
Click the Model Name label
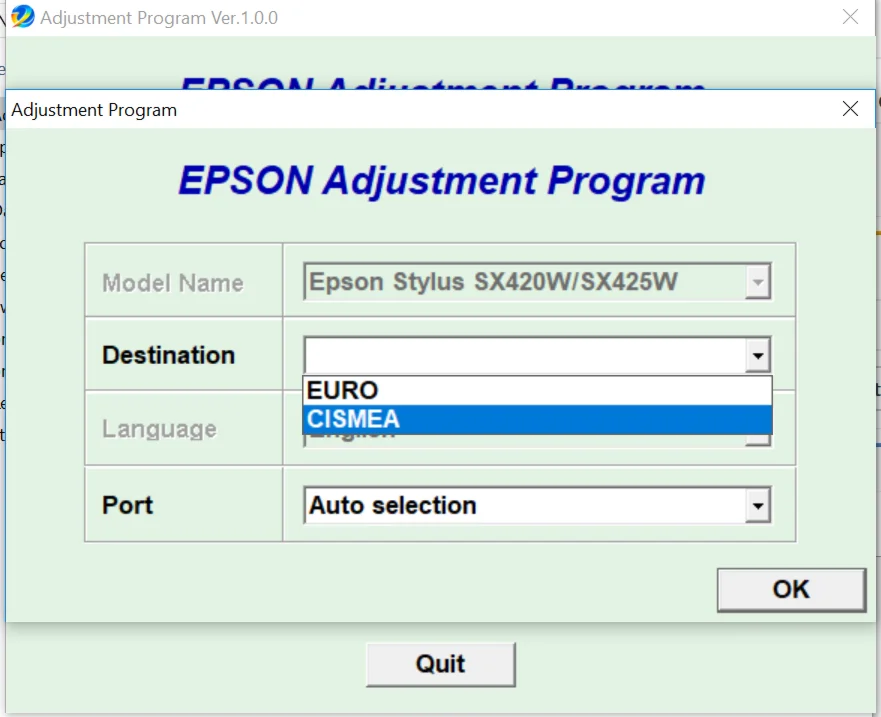pos(173,283)
